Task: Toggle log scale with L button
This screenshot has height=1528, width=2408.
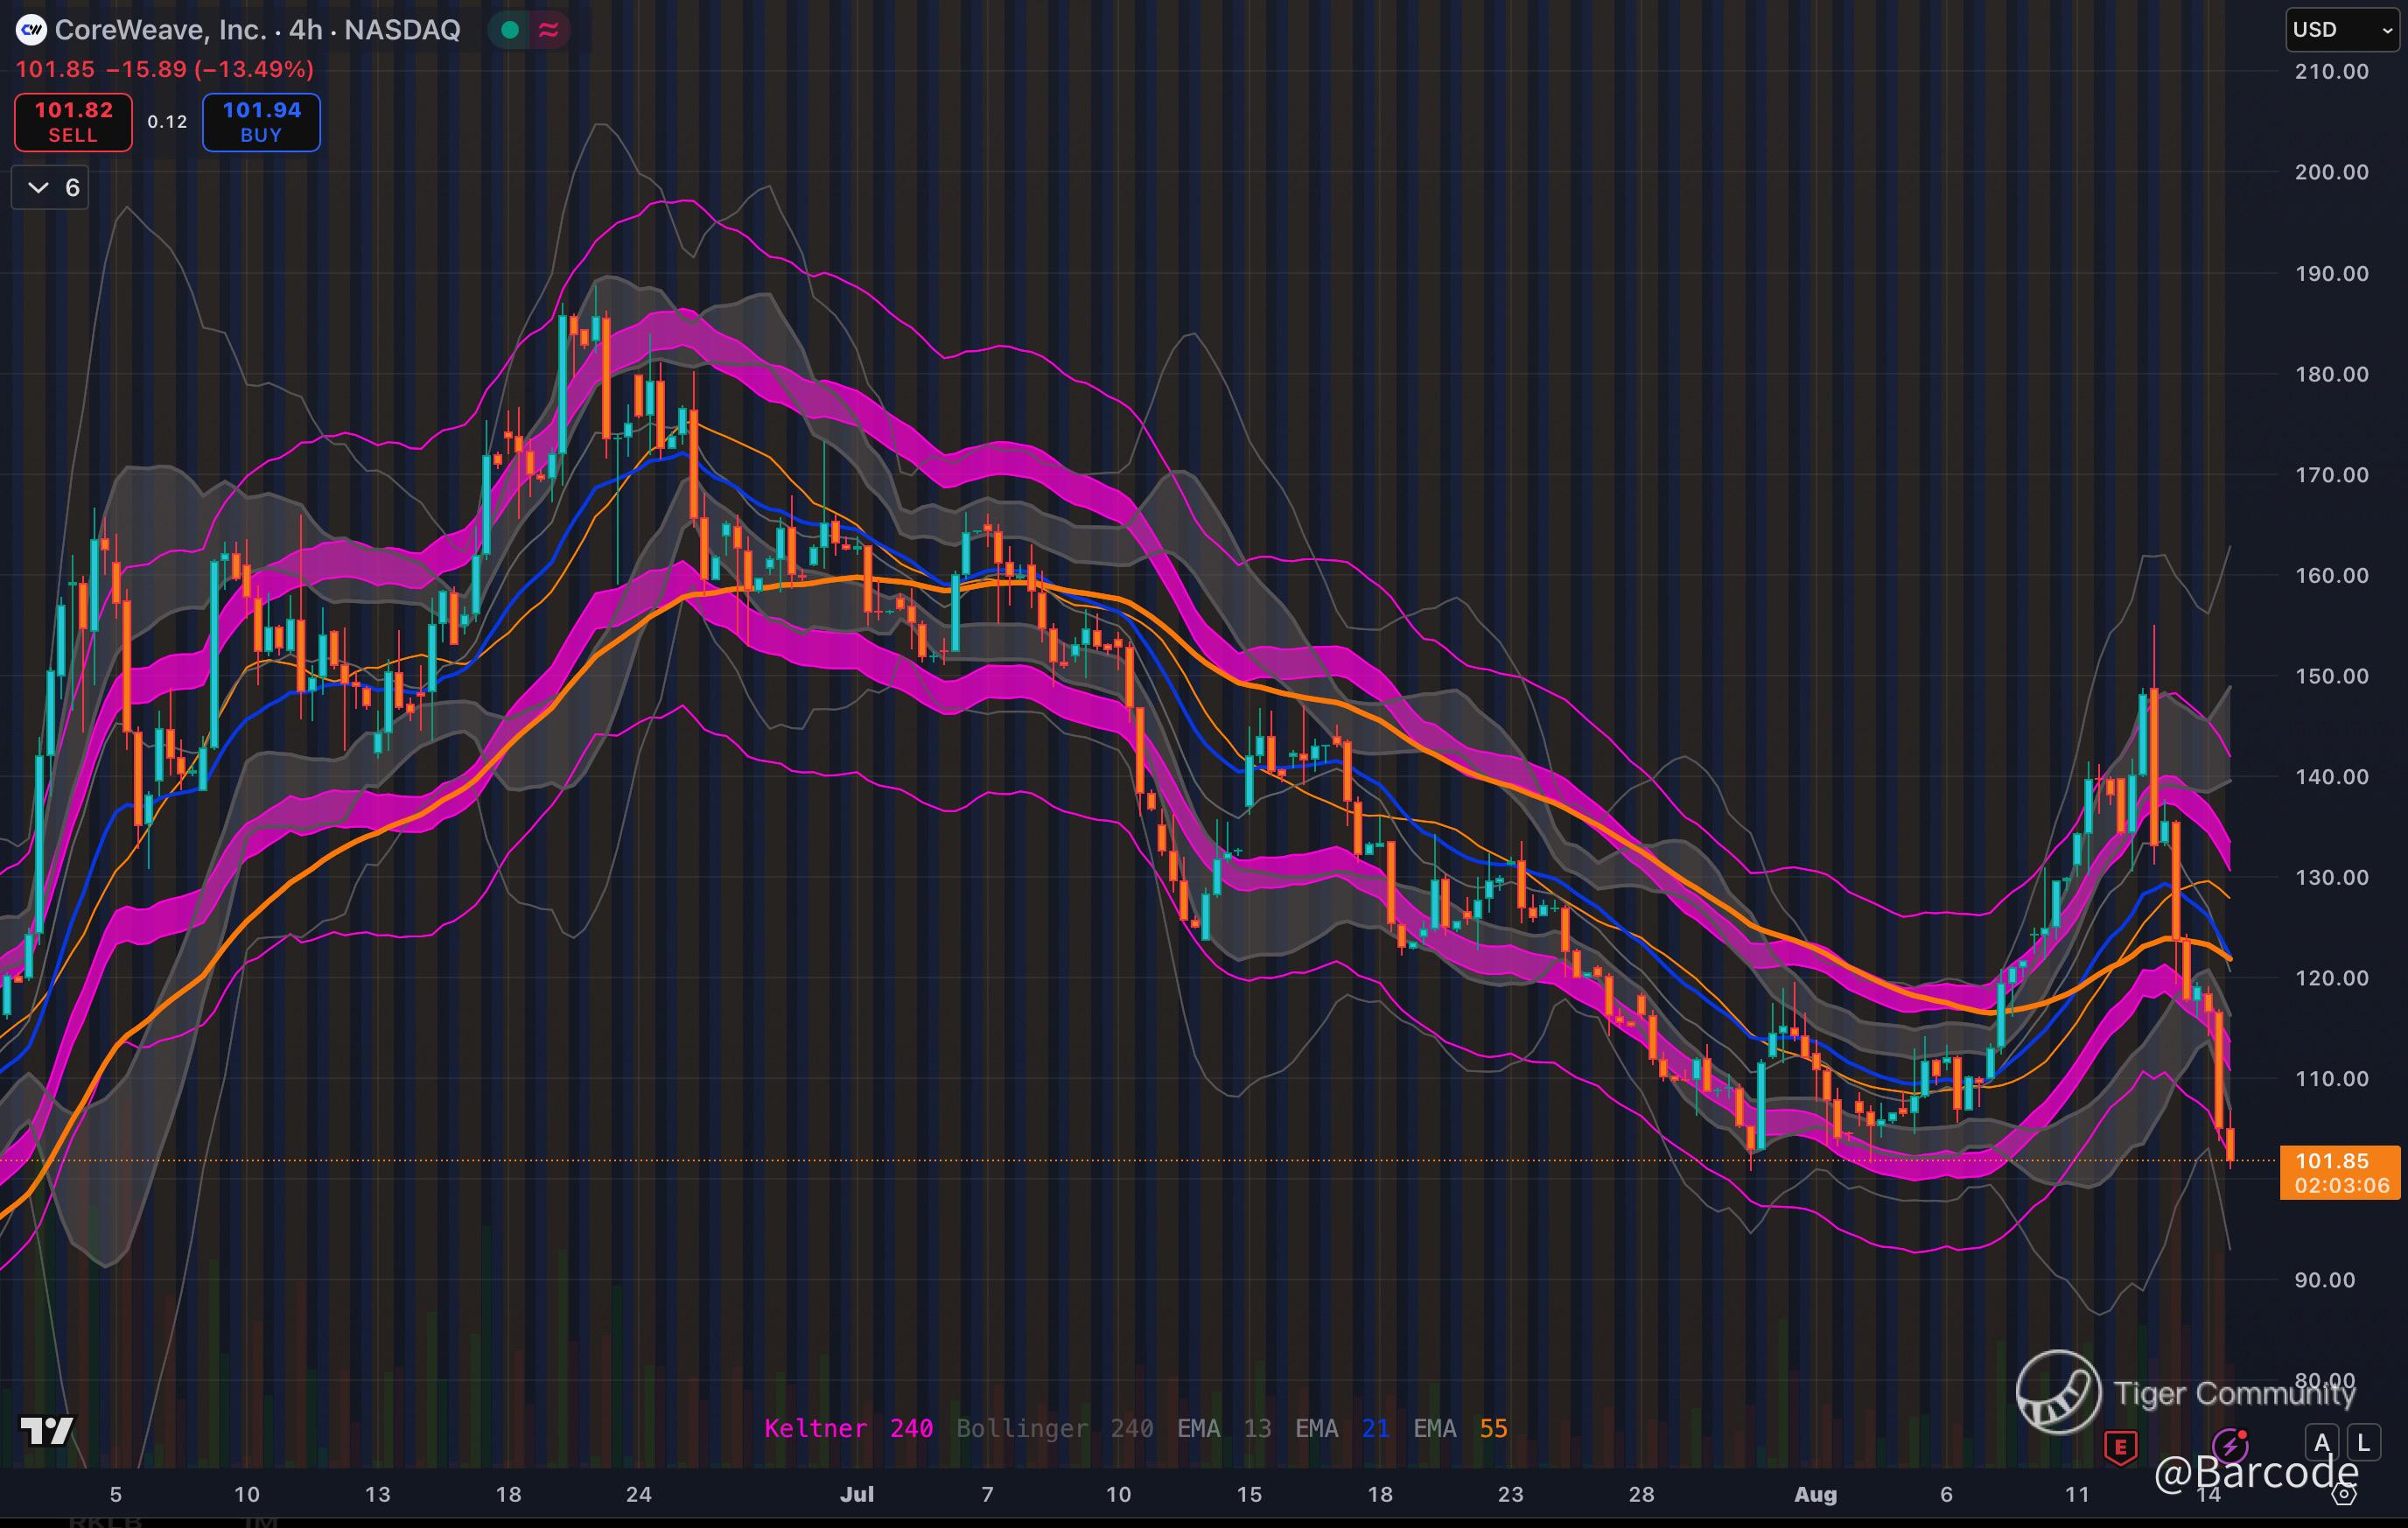Action: 2363,1442
